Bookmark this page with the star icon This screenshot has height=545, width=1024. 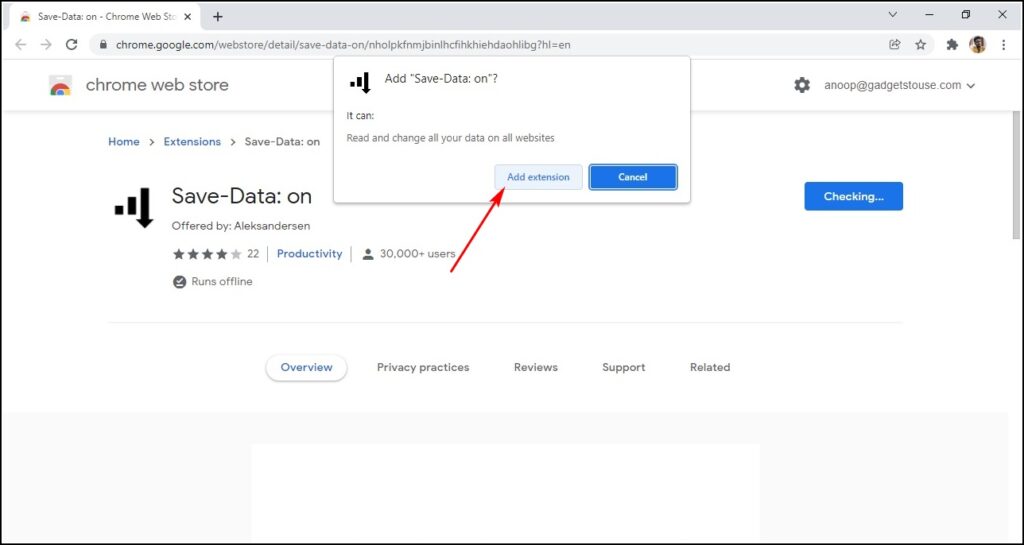[921, 44]
